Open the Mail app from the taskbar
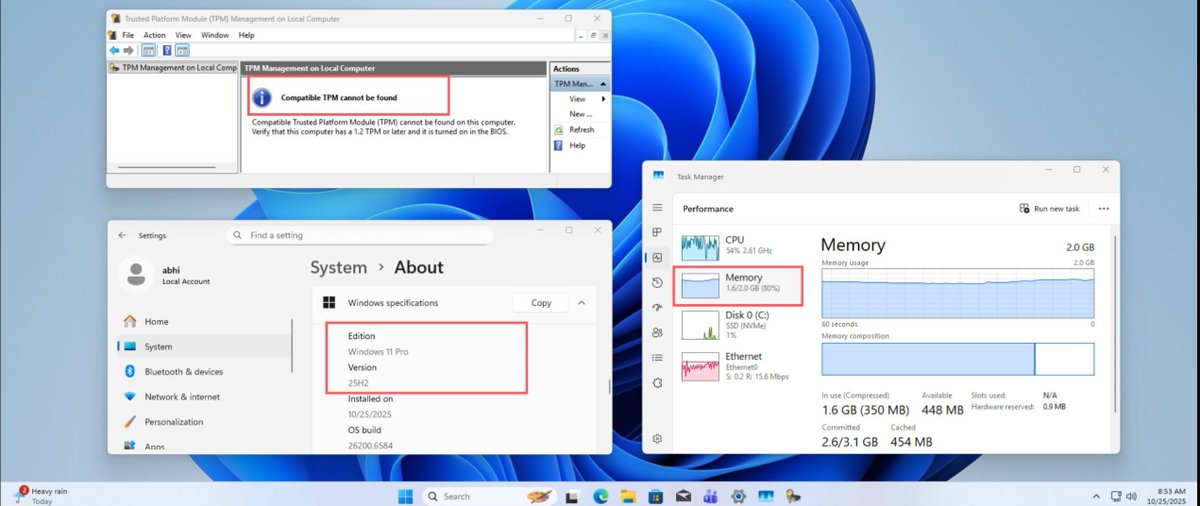The height and width of the screenshot is (506, 1200). (x=683, y=496)
